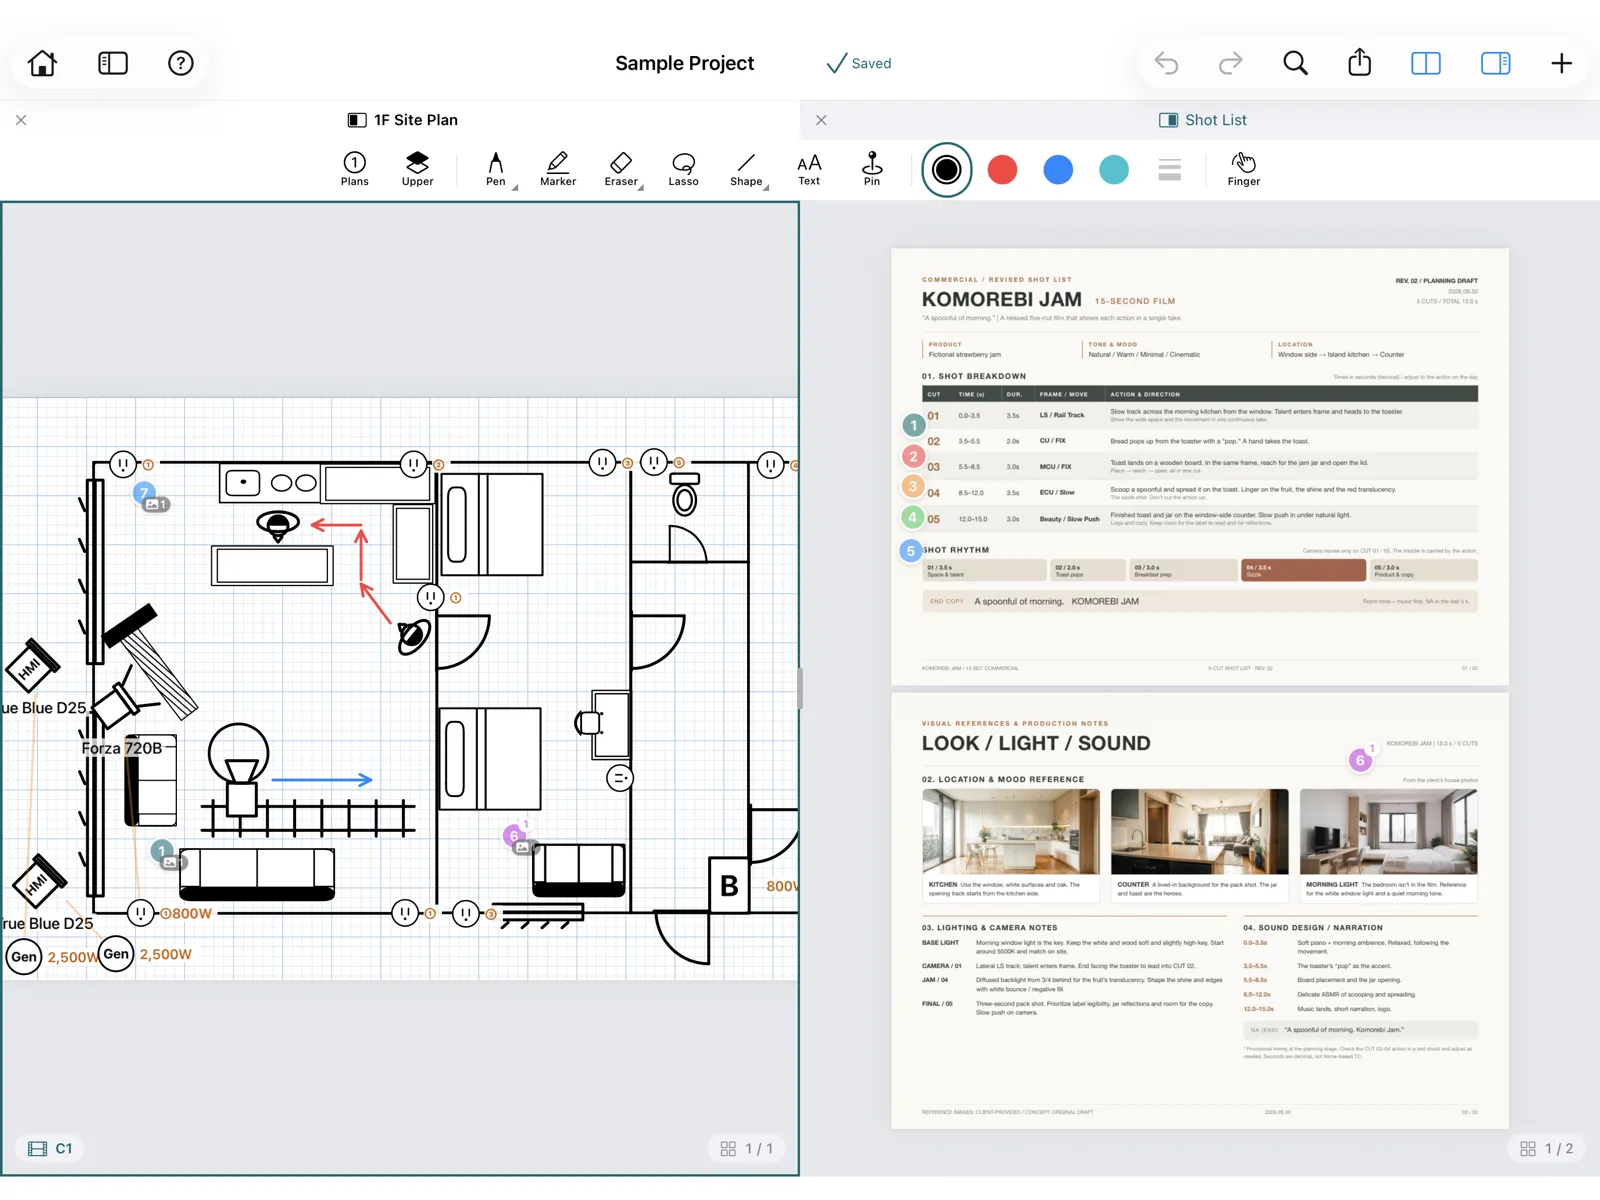1600x1200 pixels.
Task: Toggle the sidebar panel icon
Action: (x=113, y=63)
